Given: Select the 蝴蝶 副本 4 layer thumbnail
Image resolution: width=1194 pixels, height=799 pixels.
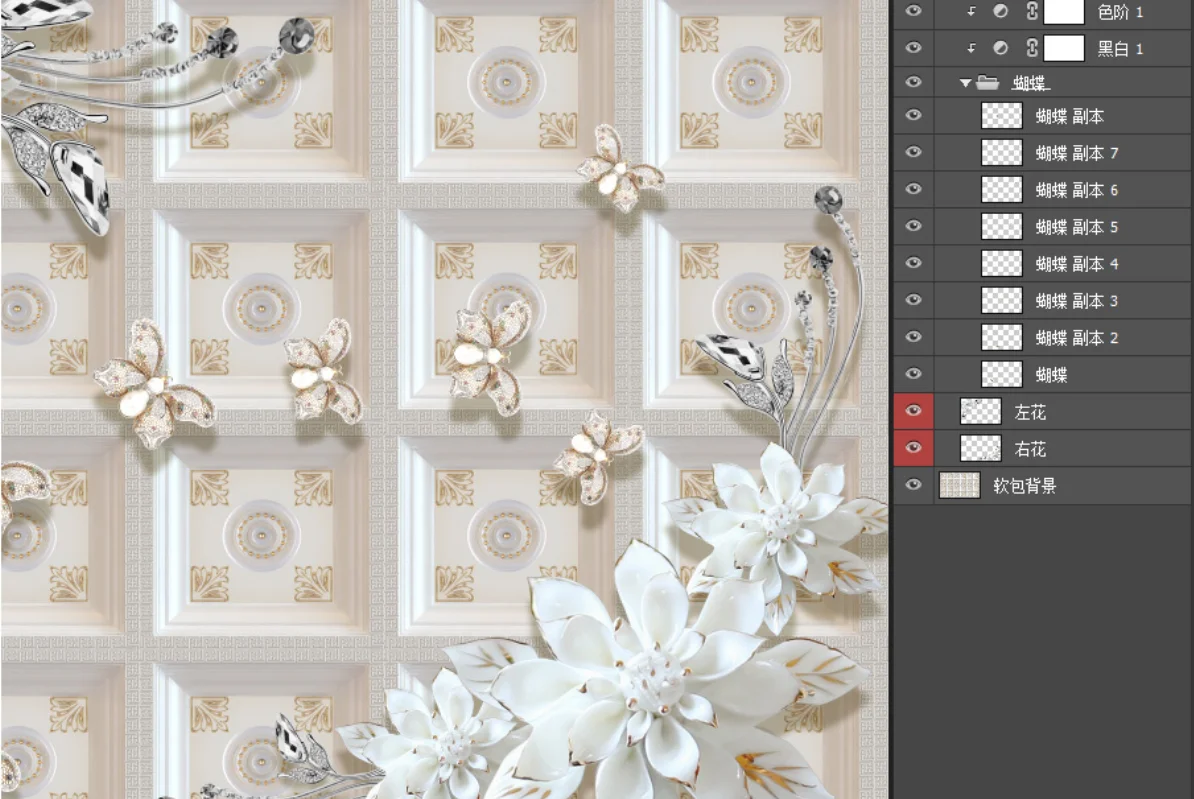Looking at the screenshot, I should coord(1001,264).
